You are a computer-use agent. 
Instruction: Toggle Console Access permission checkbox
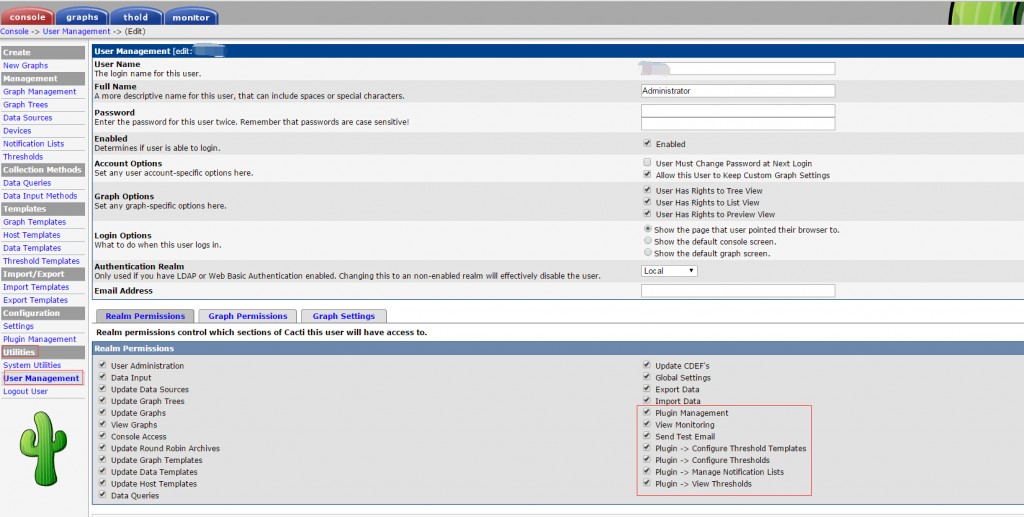[103, 435]
